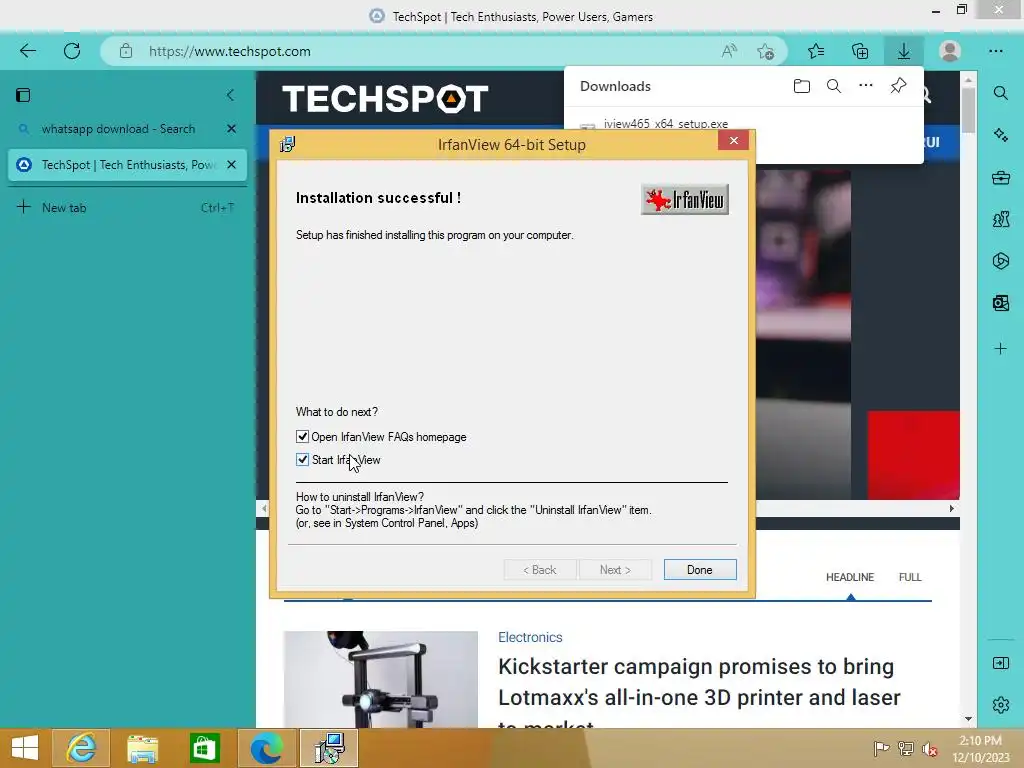Open the Edge sidebar Discover sparkle icon

pyautogui.click(x=1000, y=135)
